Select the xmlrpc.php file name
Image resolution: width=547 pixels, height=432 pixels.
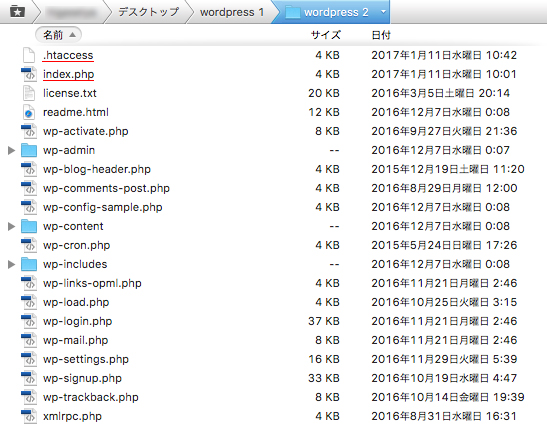[x=72, y=416]
